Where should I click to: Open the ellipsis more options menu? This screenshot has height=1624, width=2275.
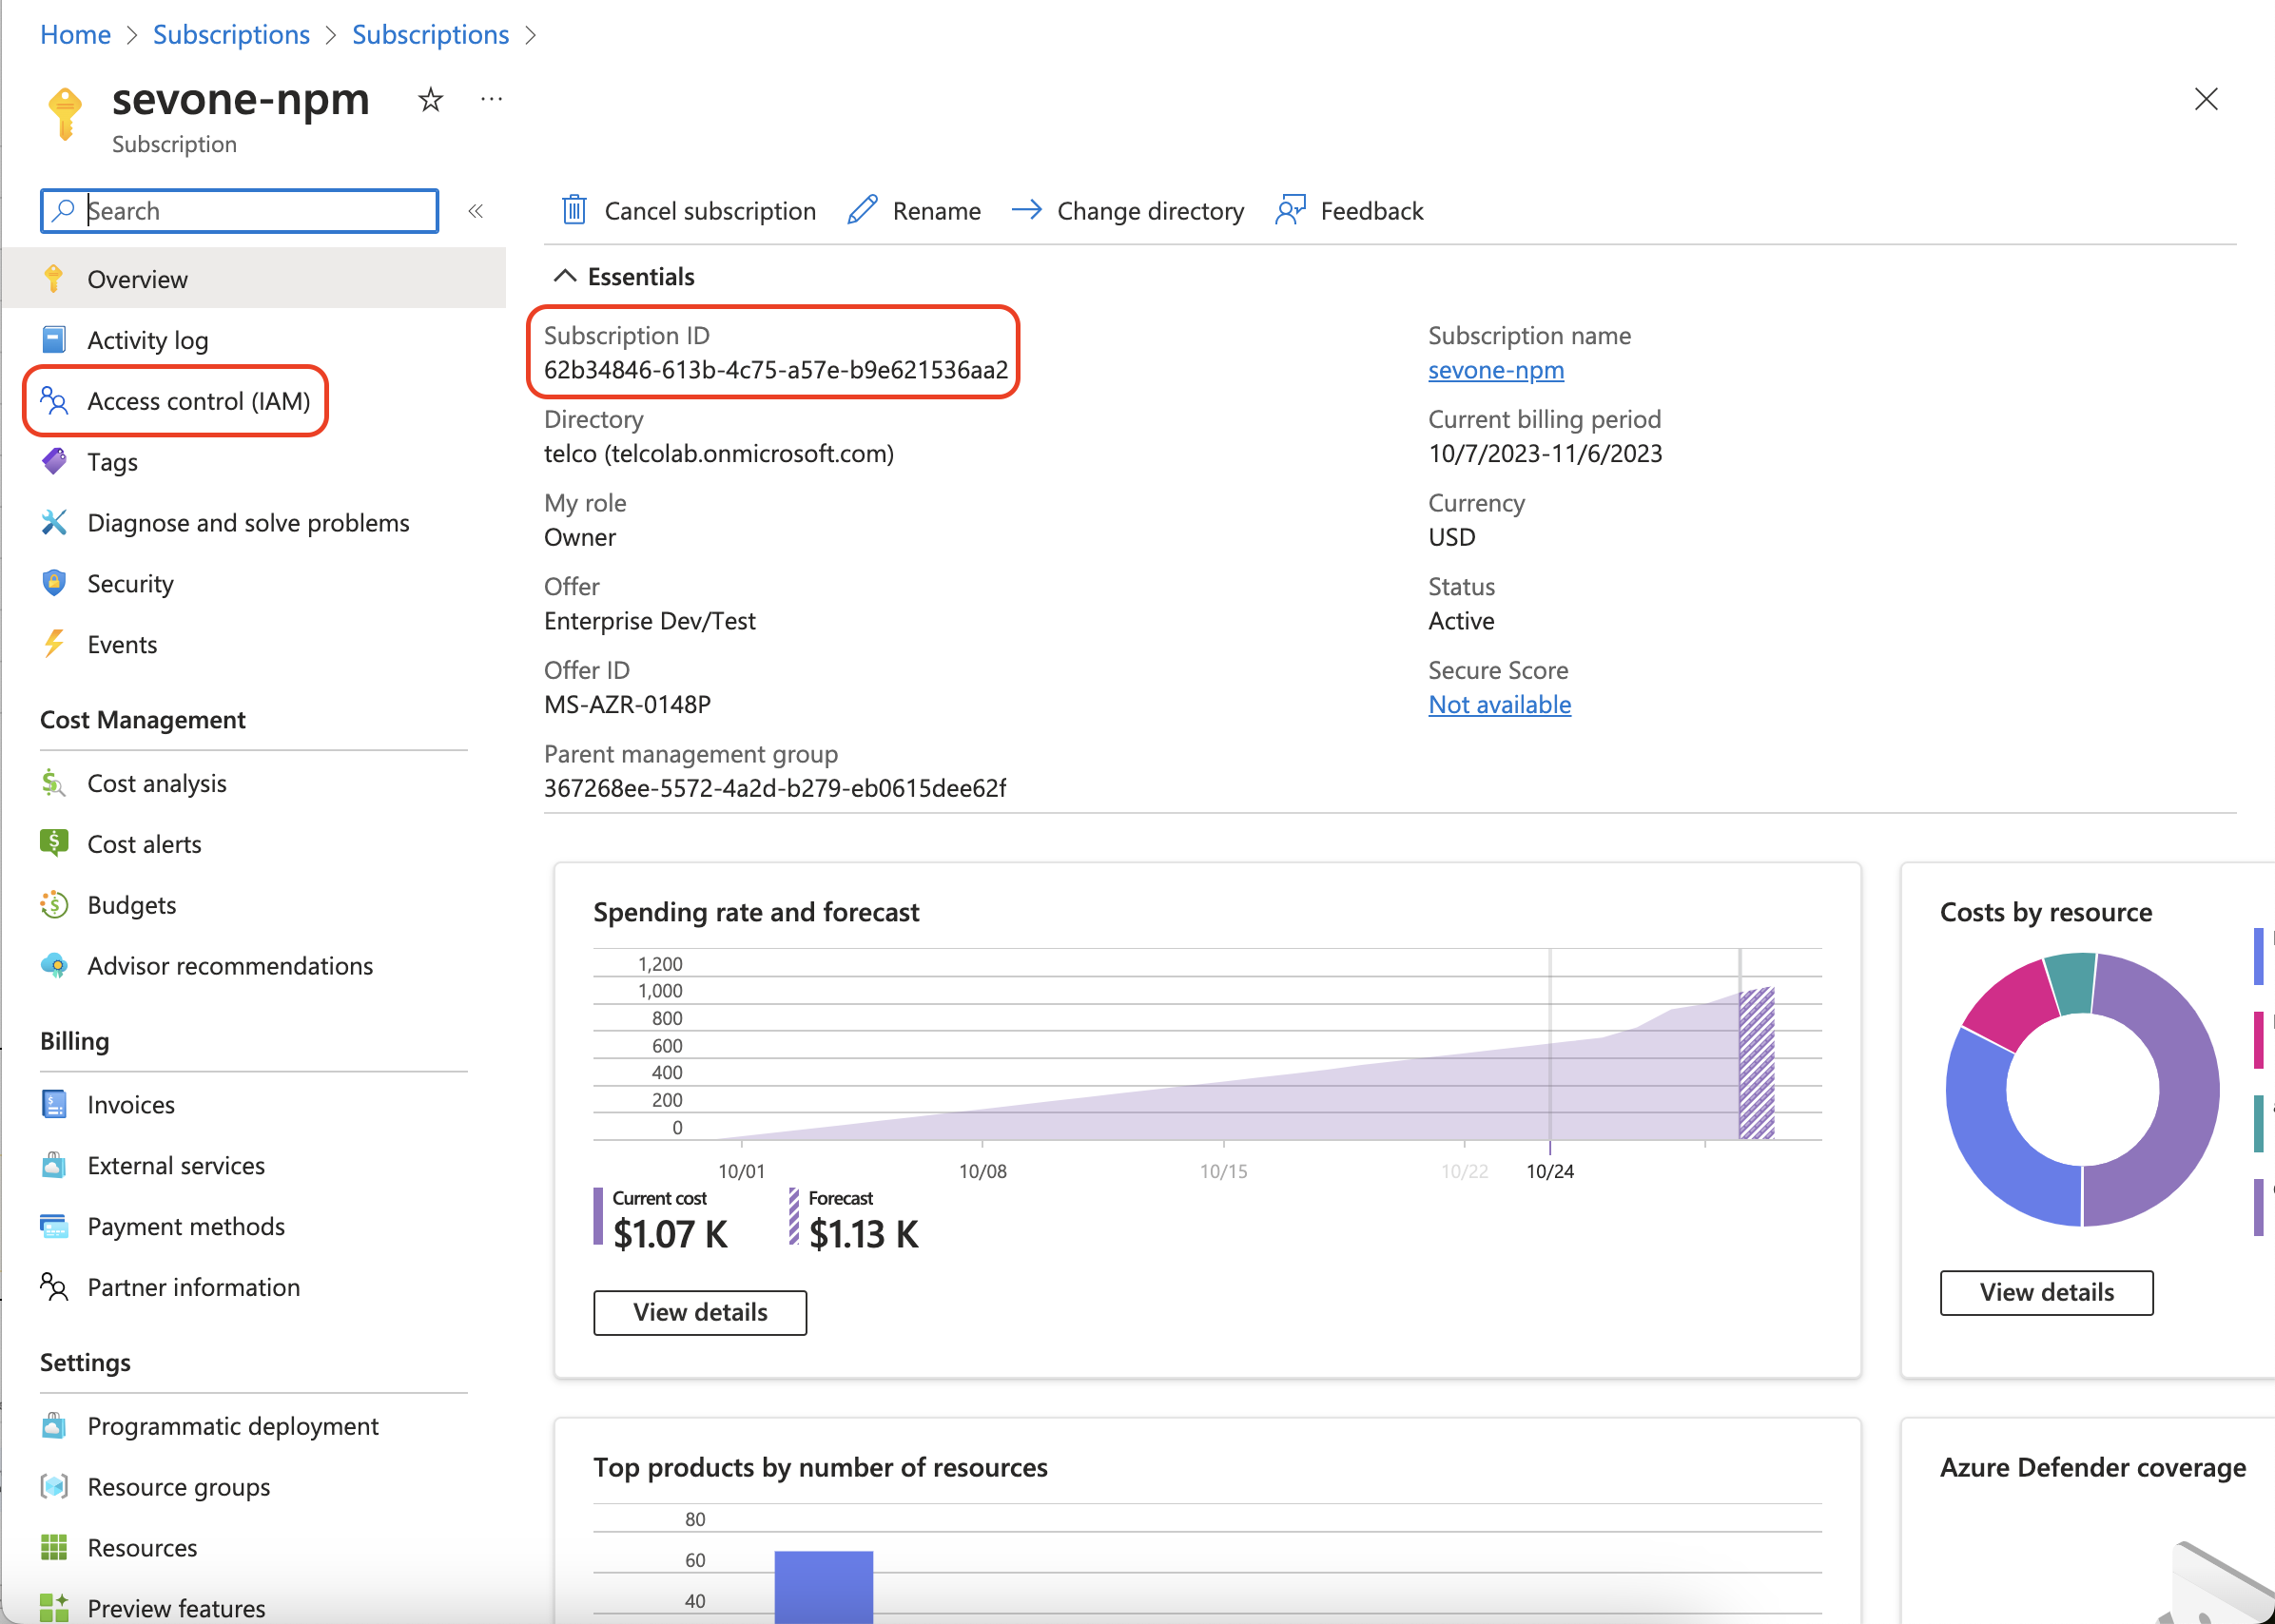tap(491, 99)
